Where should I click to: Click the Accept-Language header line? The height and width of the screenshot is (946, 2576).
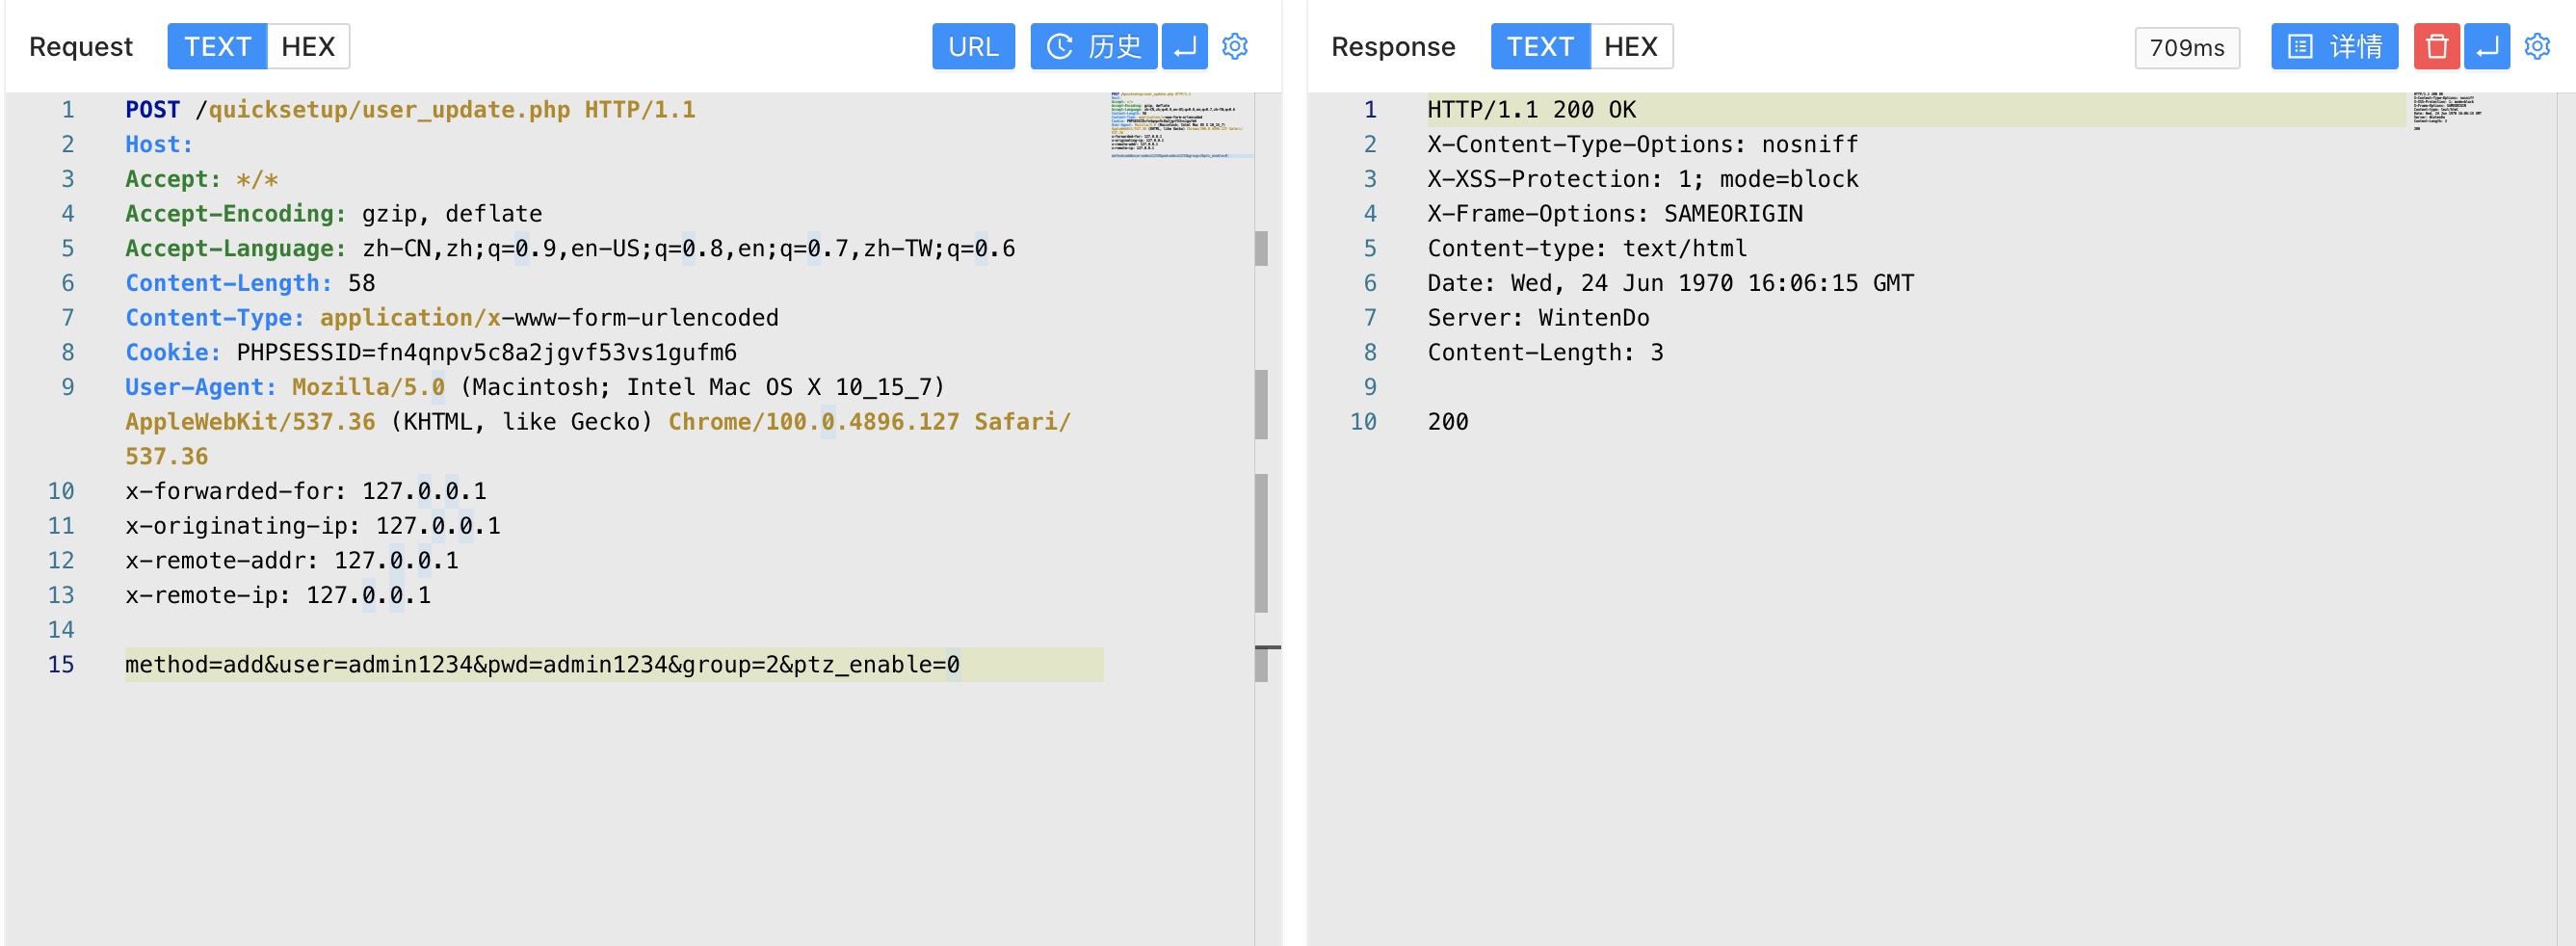[570, 249]
